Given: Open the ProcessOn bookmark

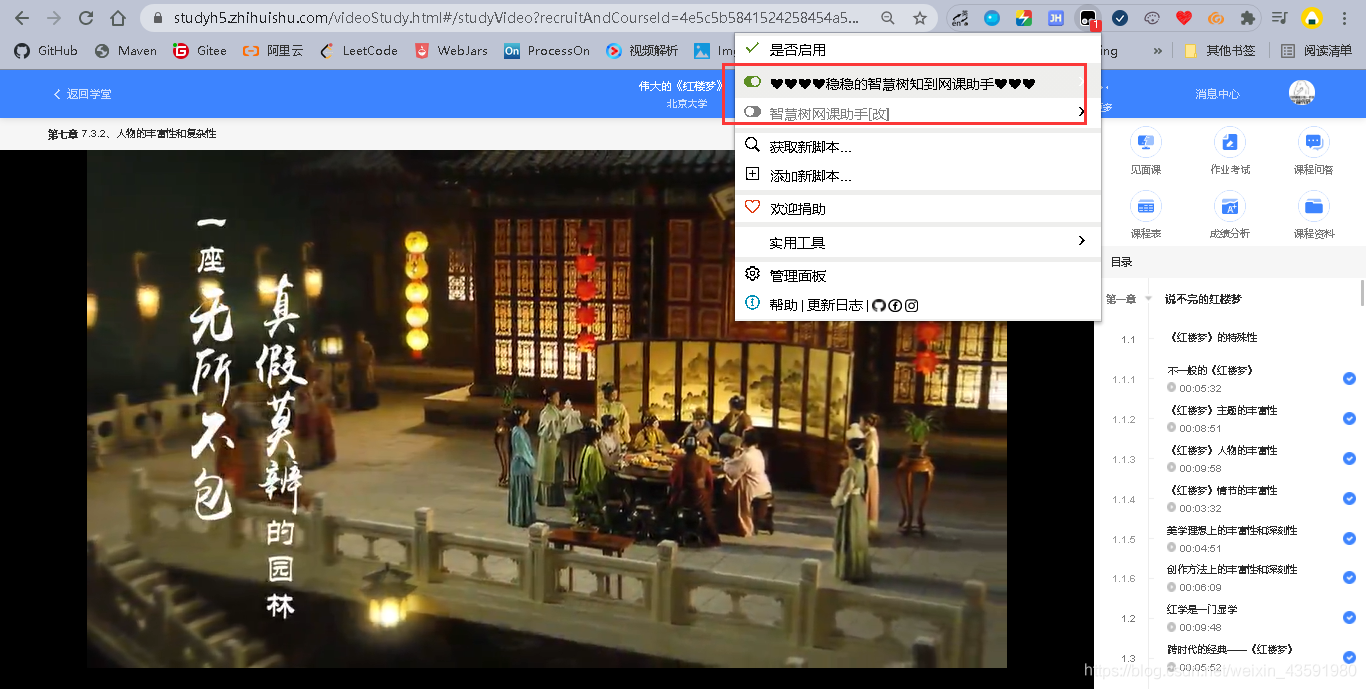Looking at the screenshot, I should coord(546,50).
